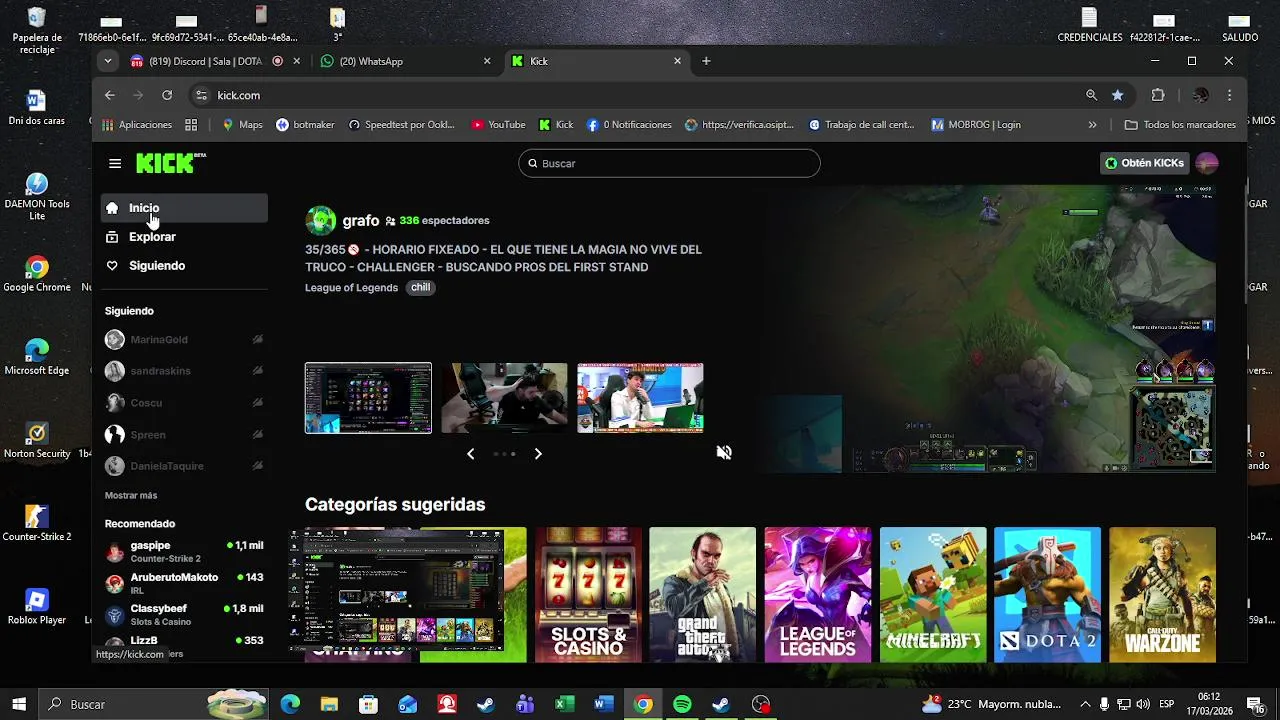Open Spotify from the taskbar
This screenshot has width=1280, height=720.
(682, 704)
